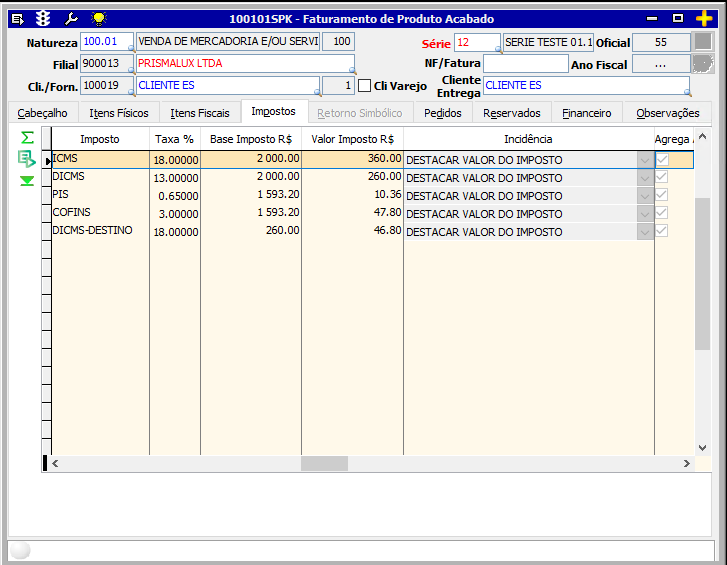727x565 pixels.
Task: Click the Agrega column header
Action: pos(674,139)
